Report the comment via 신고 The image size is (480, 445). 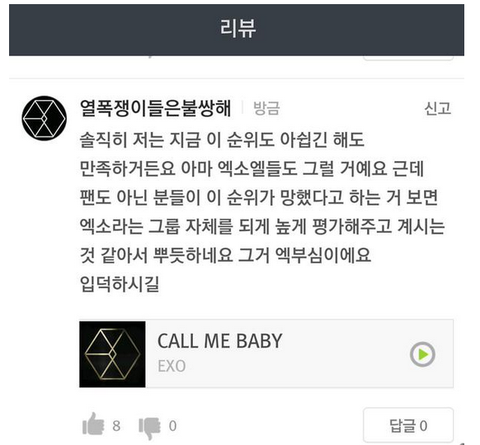tap(438, 109)
